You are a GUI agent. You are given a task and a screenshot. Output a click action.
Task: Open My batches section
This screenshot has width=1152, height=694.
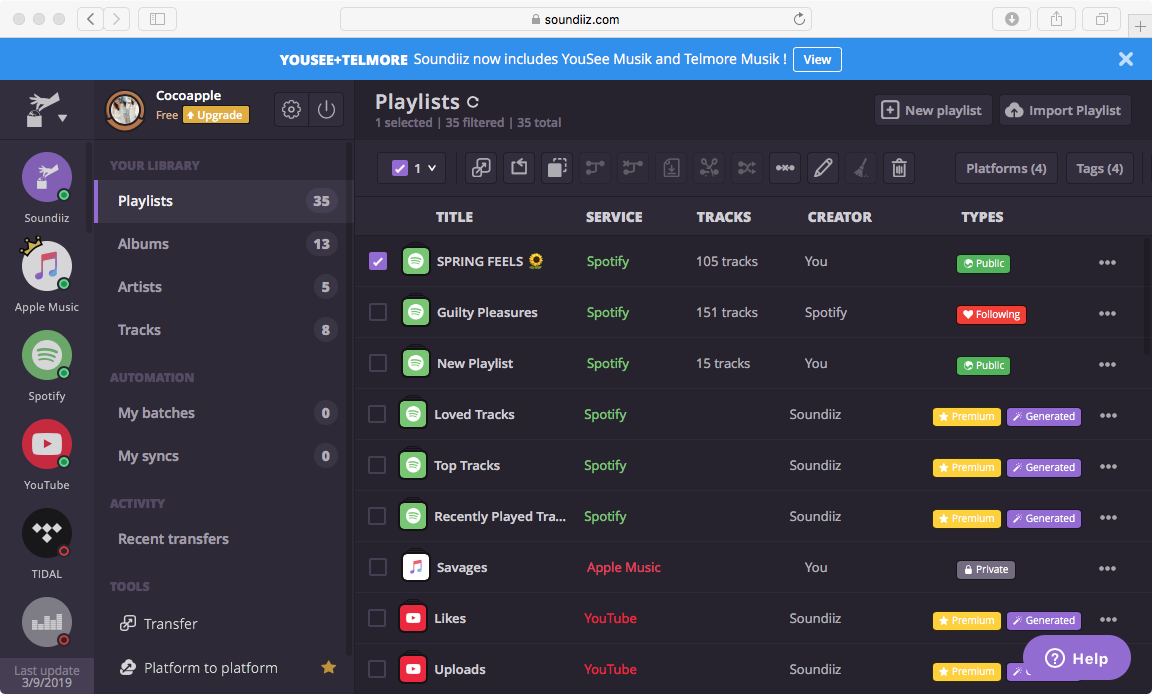click(224, 413)
